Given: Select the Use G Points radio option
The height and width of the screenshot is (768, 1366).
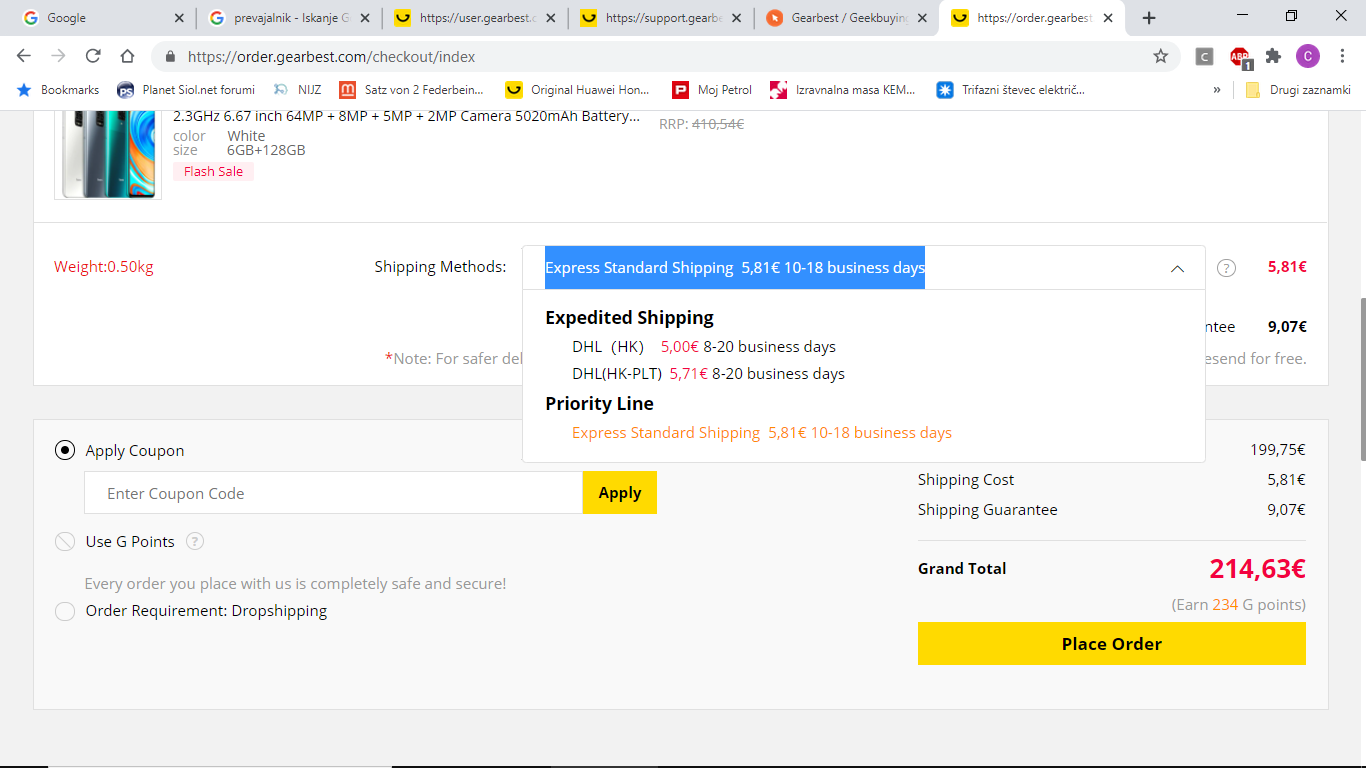Looking at the screenshot, I should pyautogui.click(x=65, y=541).
